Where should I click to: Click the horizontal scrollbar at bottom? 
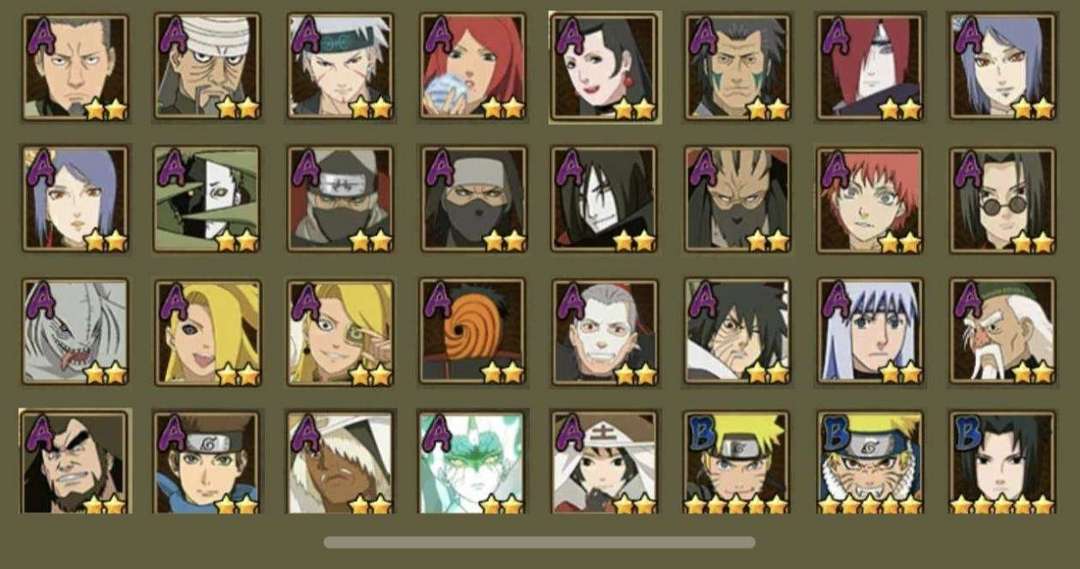click(539, 543)
